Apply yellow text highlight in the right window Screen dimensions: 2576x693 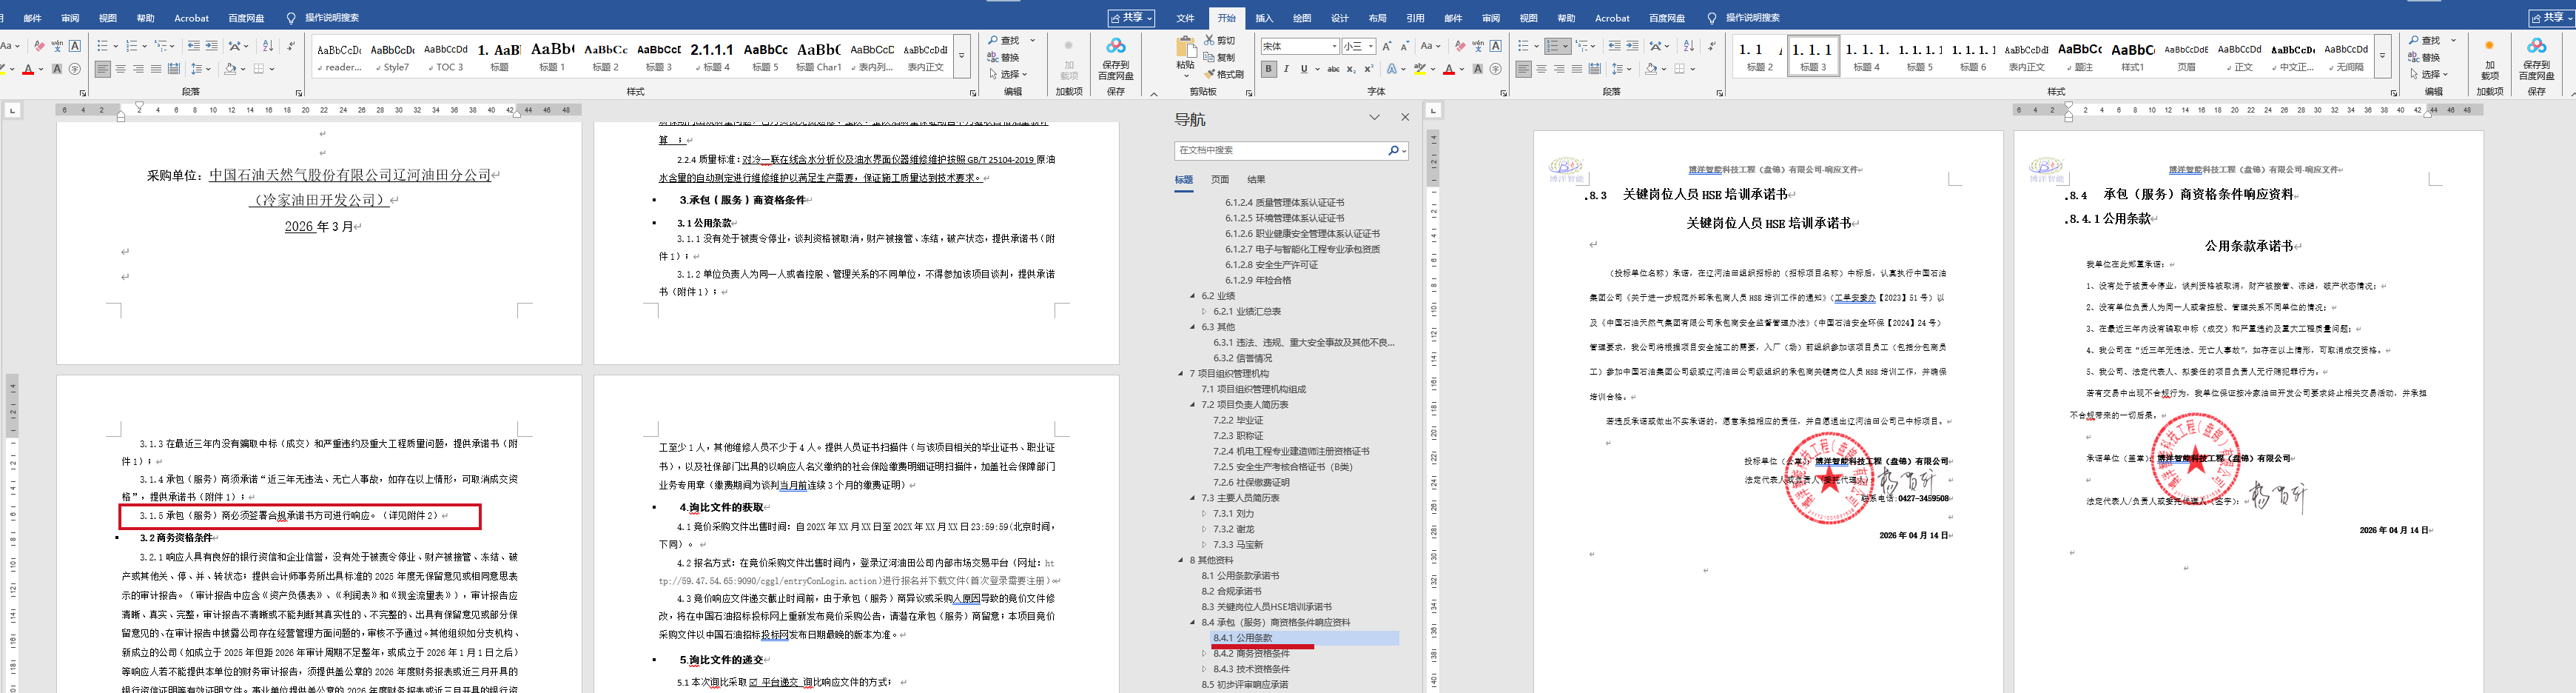[x=1419, y=69]
